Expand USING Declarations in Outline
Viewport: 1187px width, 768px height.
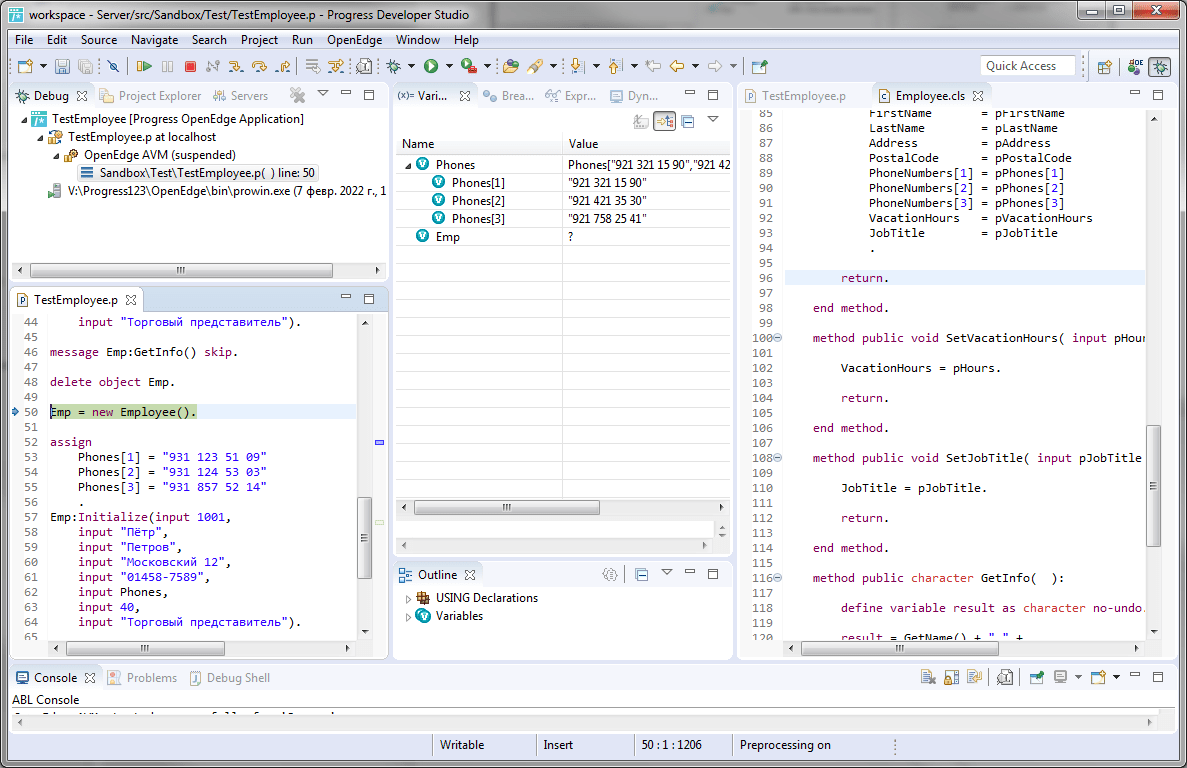[408, 599]
